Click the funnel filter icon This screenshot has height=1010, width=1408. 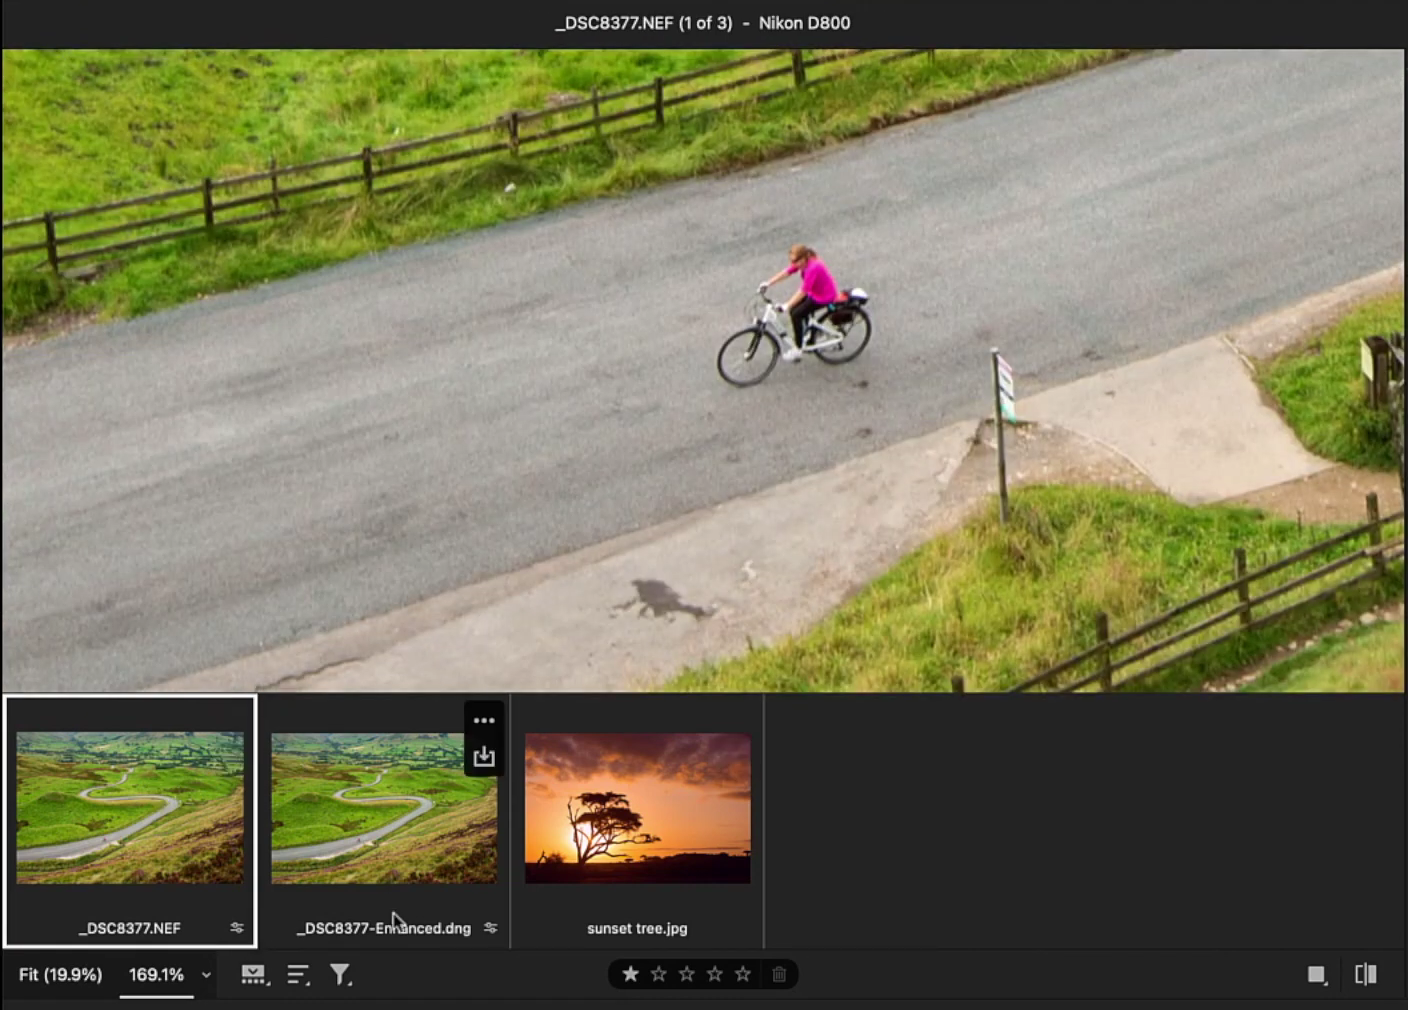341,975
